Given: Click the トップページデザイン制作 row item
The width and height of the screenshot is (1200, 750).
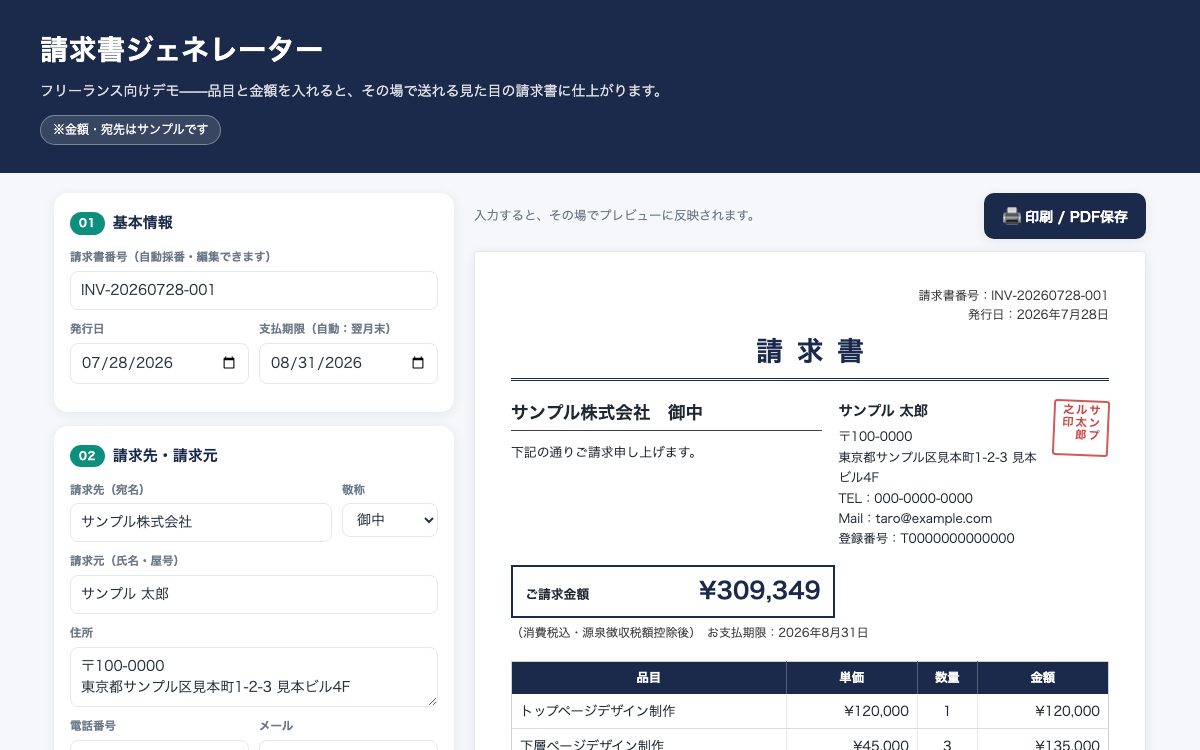Looking at the screenshot, I should pos(598,711).
